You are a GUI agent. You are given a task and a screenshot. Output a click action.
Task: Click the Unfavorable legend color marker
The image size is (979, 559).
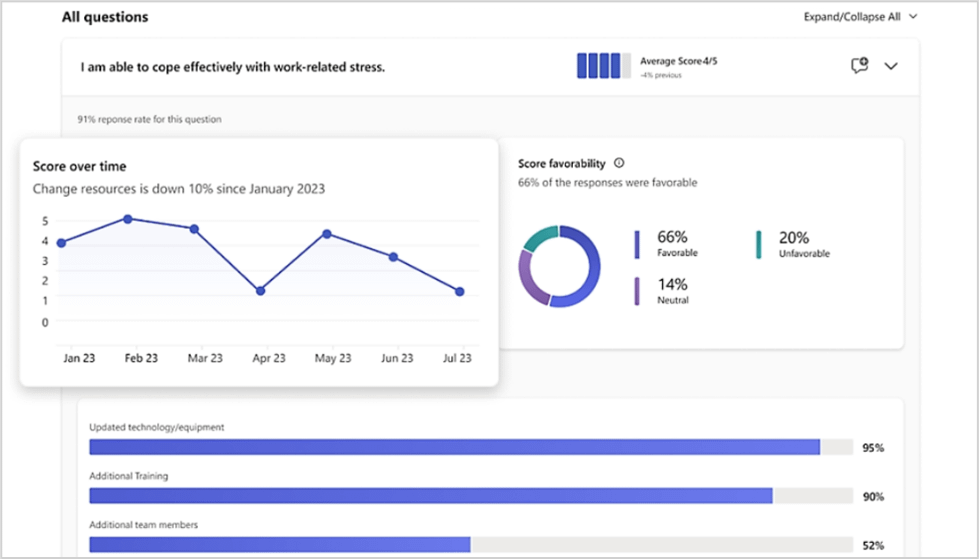[x=759, y=244]
